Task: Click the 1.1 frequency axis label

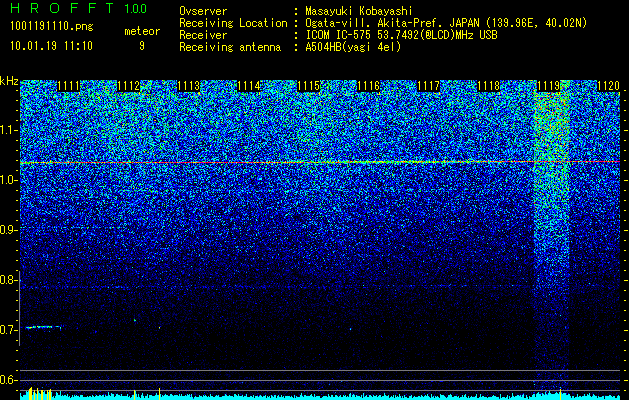Action: [x=8, y=131]
